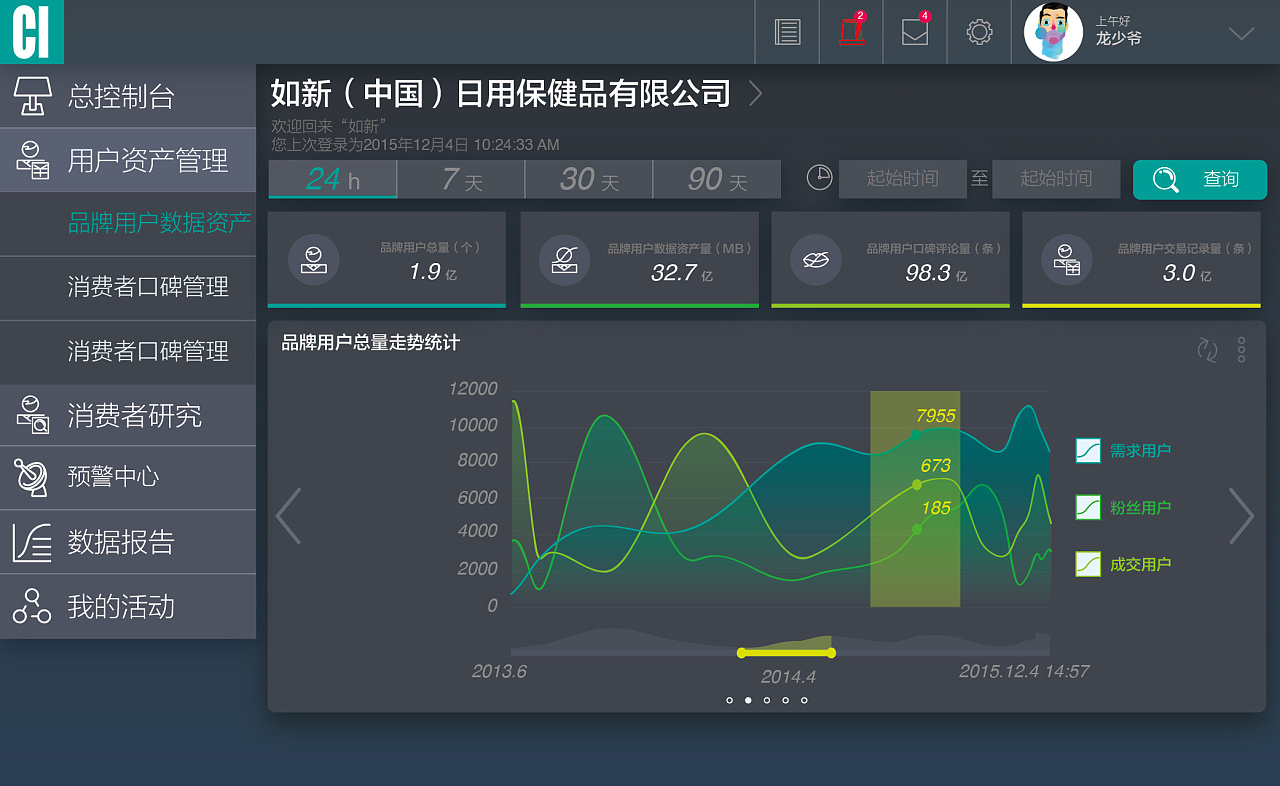Click the 用户资产管理 sidebar icon
The image size is (1280, 786).
point(33,160)
